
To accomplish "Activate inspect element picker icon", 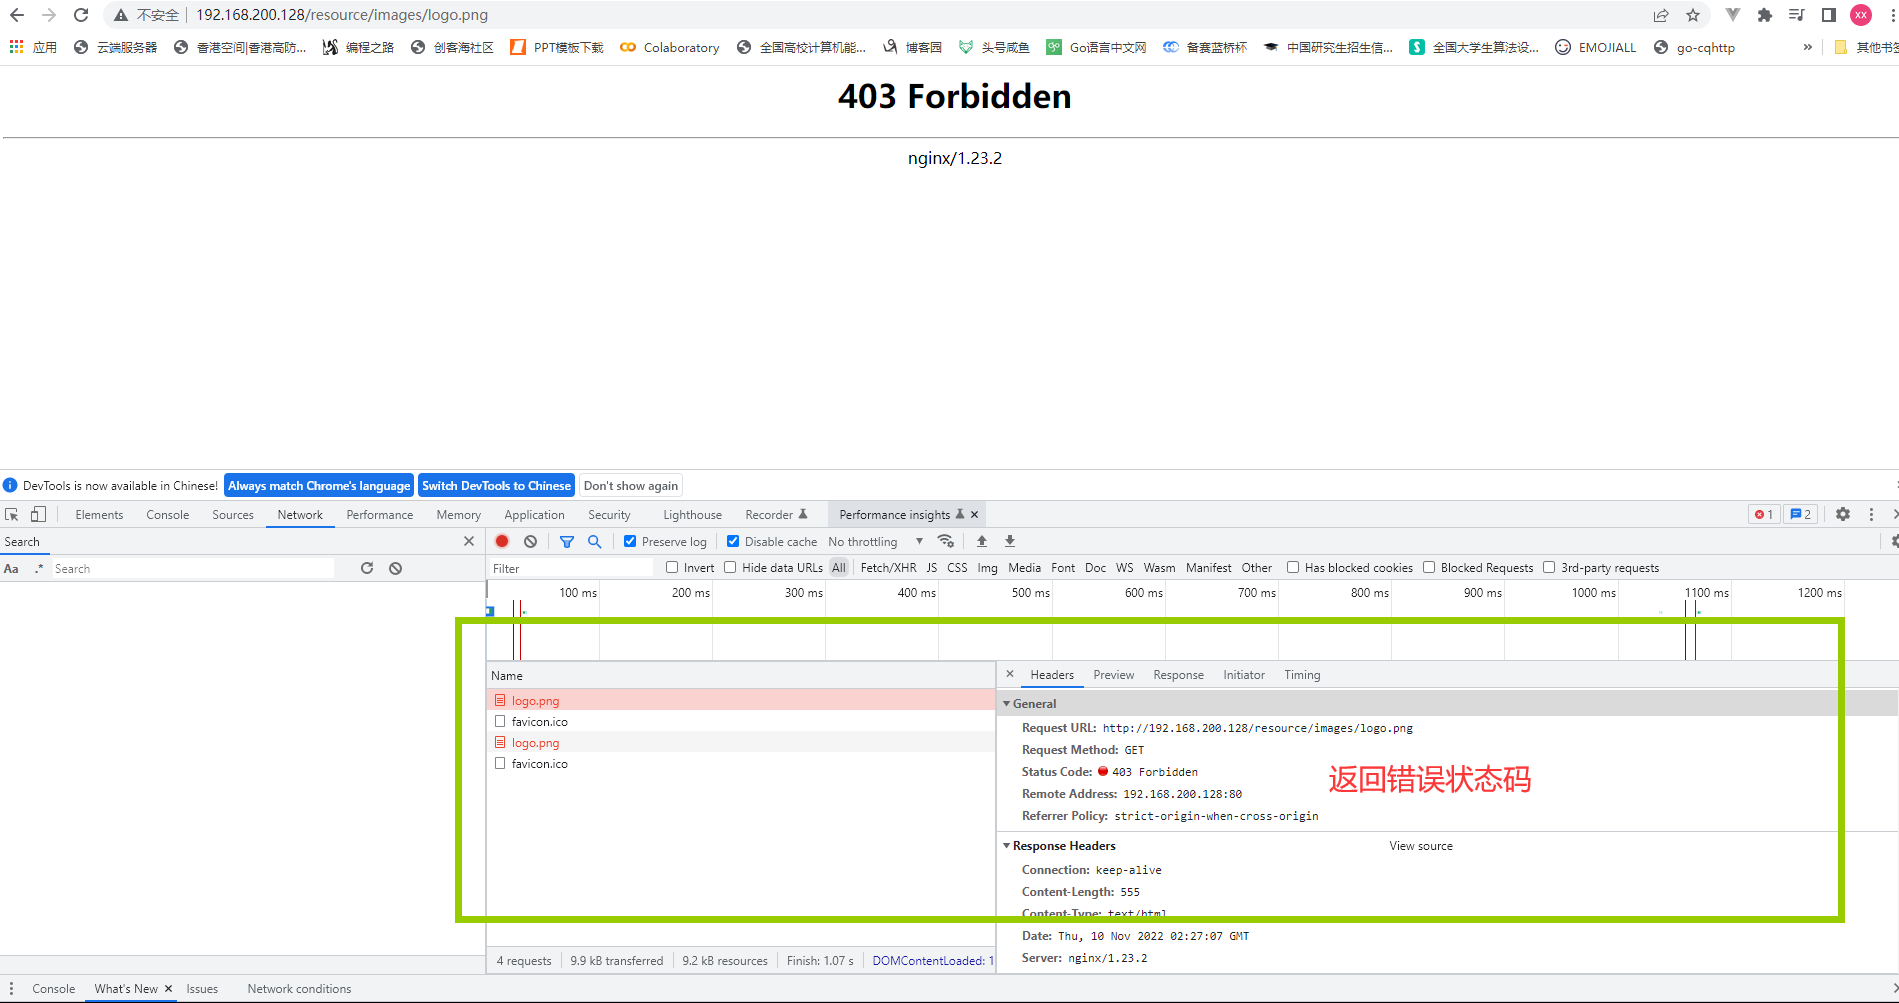I will click(12, 514).
